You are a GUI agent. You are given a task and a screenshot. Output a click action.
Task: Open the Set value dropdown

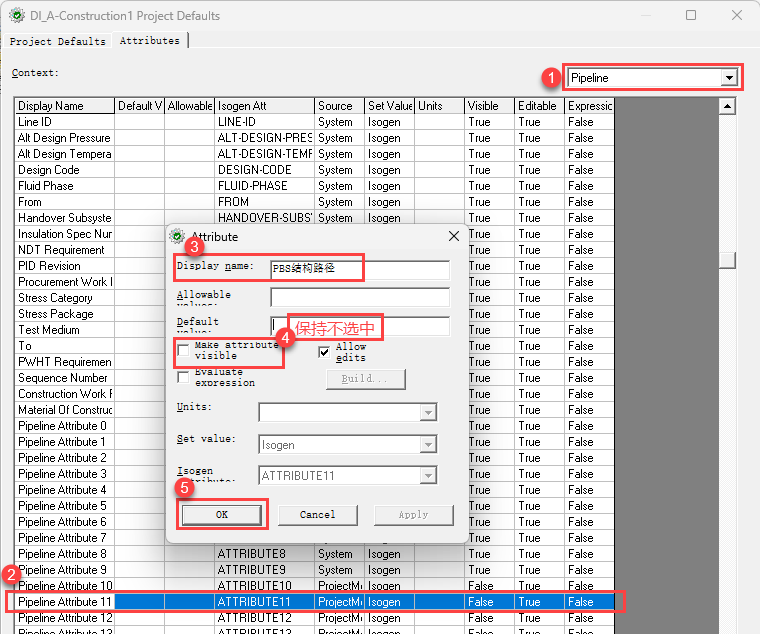pyautogui.click(x=428, y=445)
